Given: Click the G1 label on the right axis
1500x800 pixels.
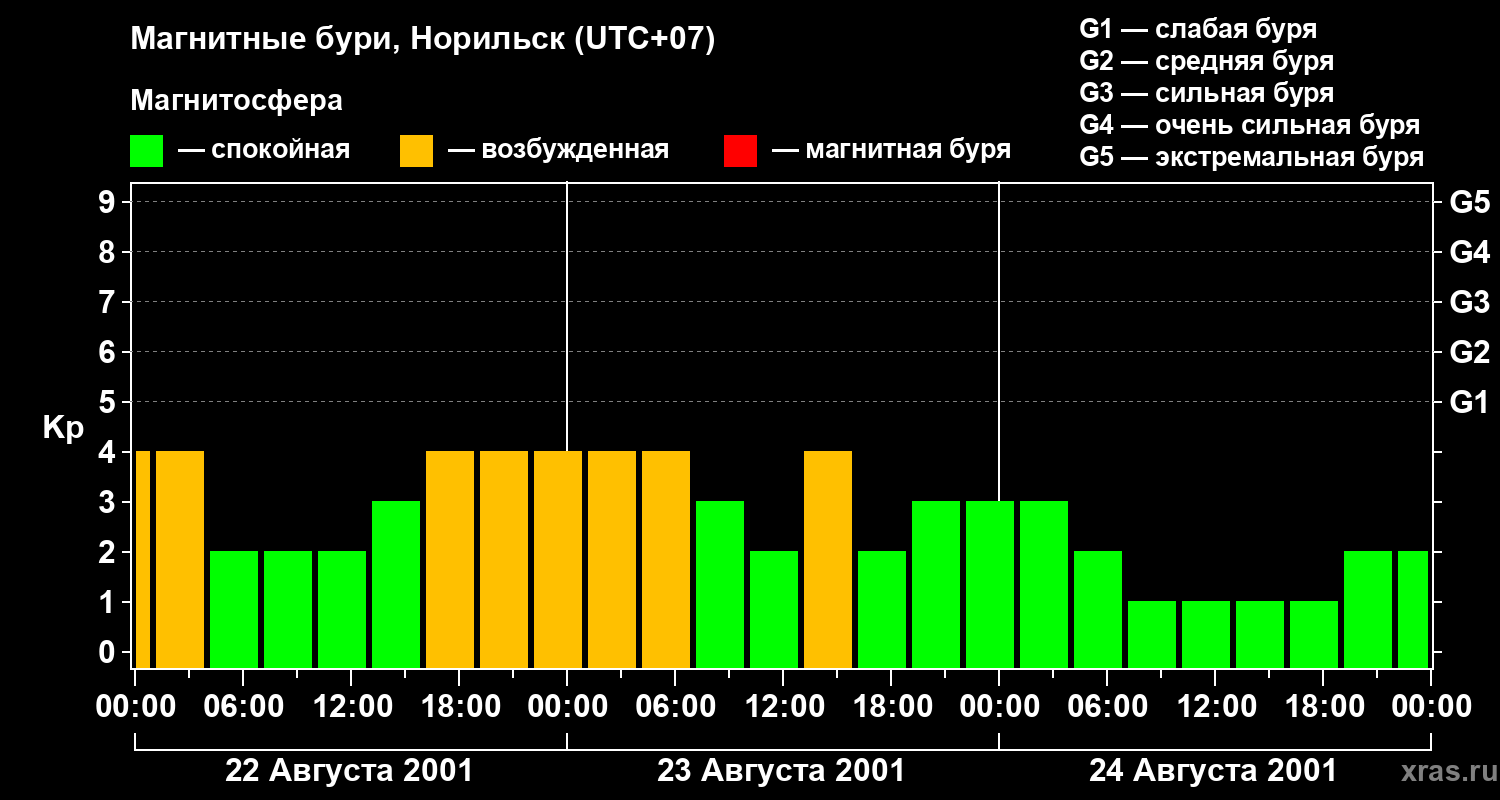Looking at the screenshot, I should coord(1469,402).
